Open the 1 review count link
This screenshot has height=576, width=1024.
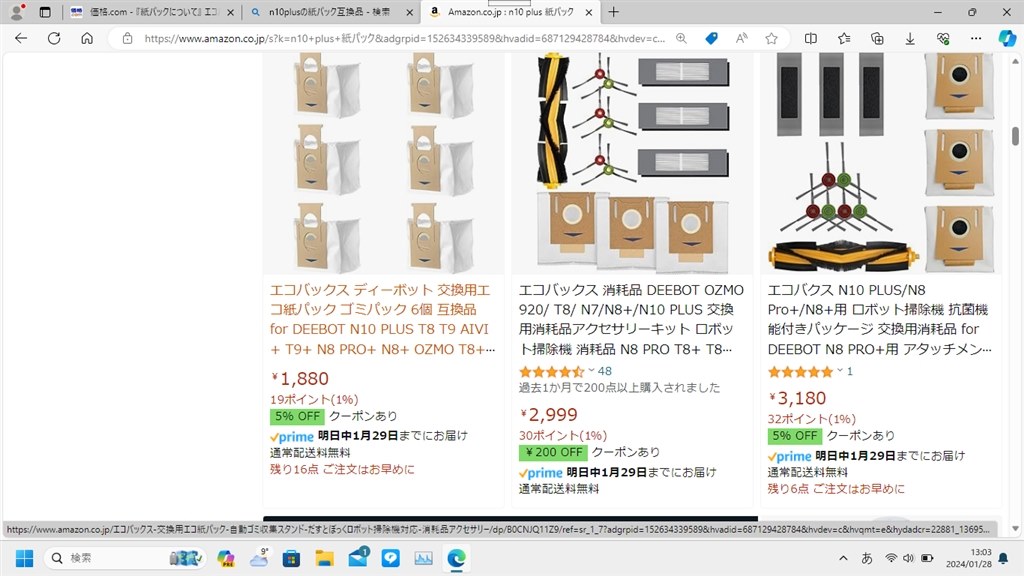pos(850,371)
